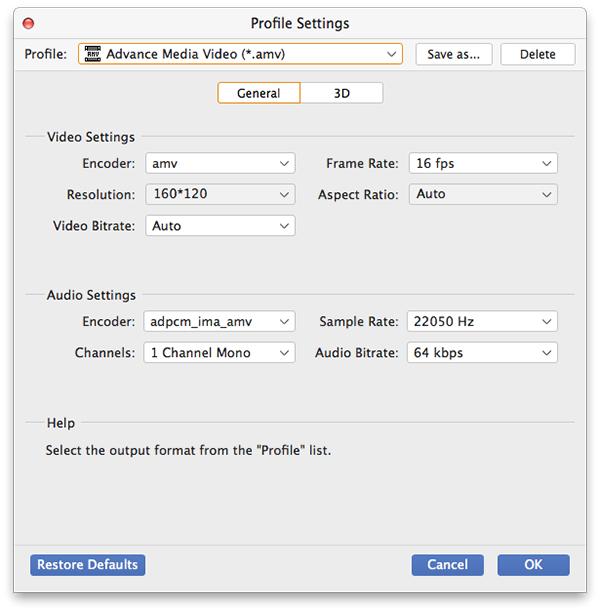
Task: Expand the Audio Bitrate dropdown
Action: (x=546, y=352)
